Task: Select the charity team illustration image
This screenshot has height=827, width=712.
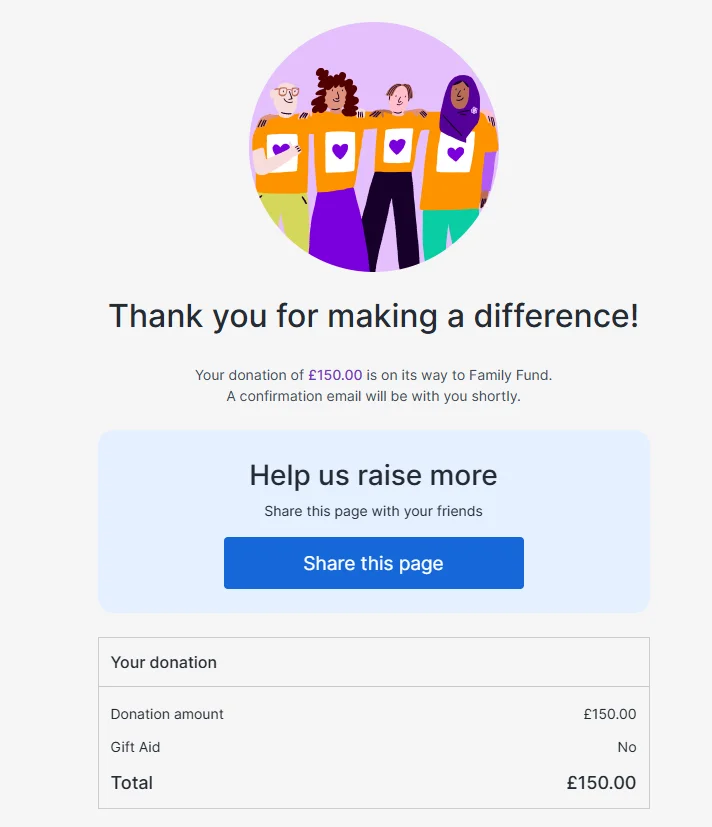Action: tap(373, 148)
